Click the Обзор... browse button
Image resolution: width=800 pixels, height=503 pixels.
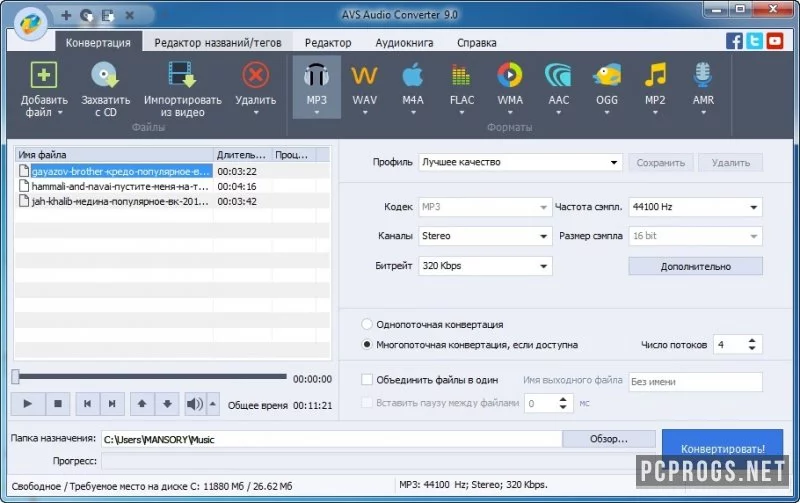pyautogui.click(x=609, y=439)
